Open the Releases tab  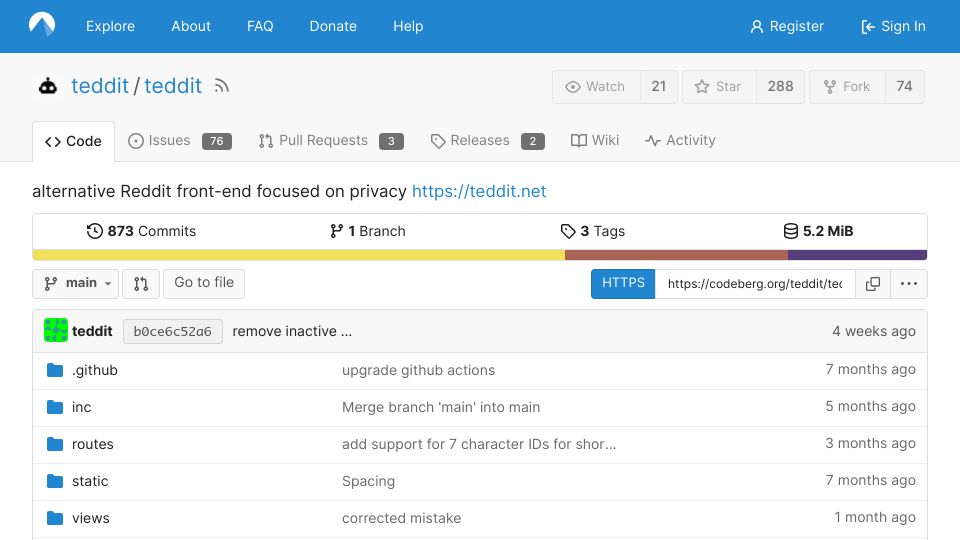pyautogui.click(x=487, y=141)
